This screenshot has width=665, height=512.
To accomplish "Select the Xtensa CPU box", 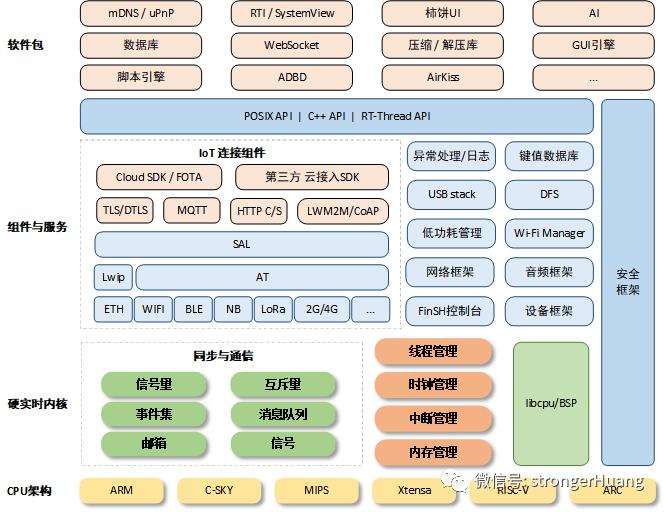I will coord(414,491).
